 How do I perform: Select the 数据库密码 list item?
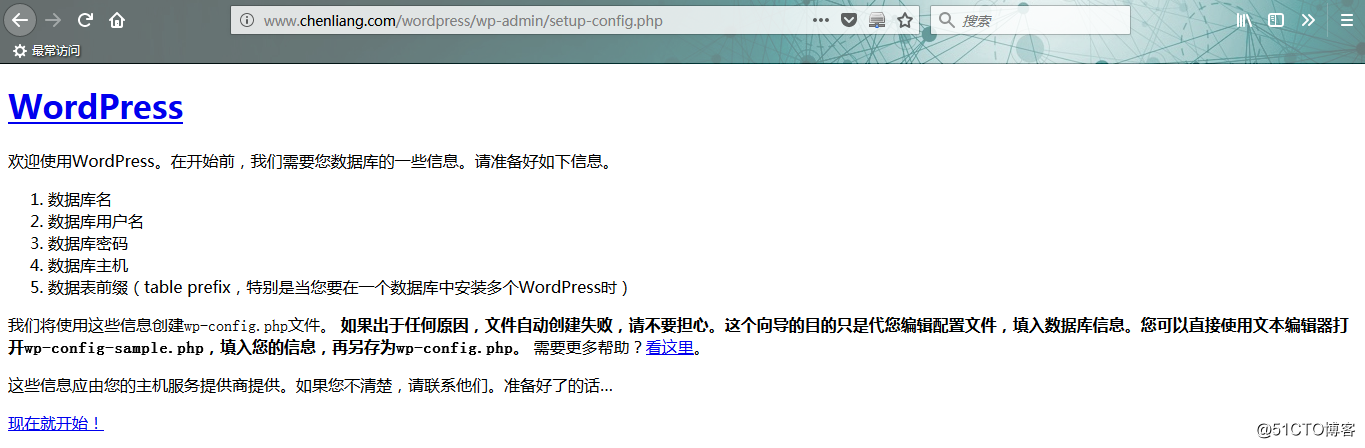88,244
